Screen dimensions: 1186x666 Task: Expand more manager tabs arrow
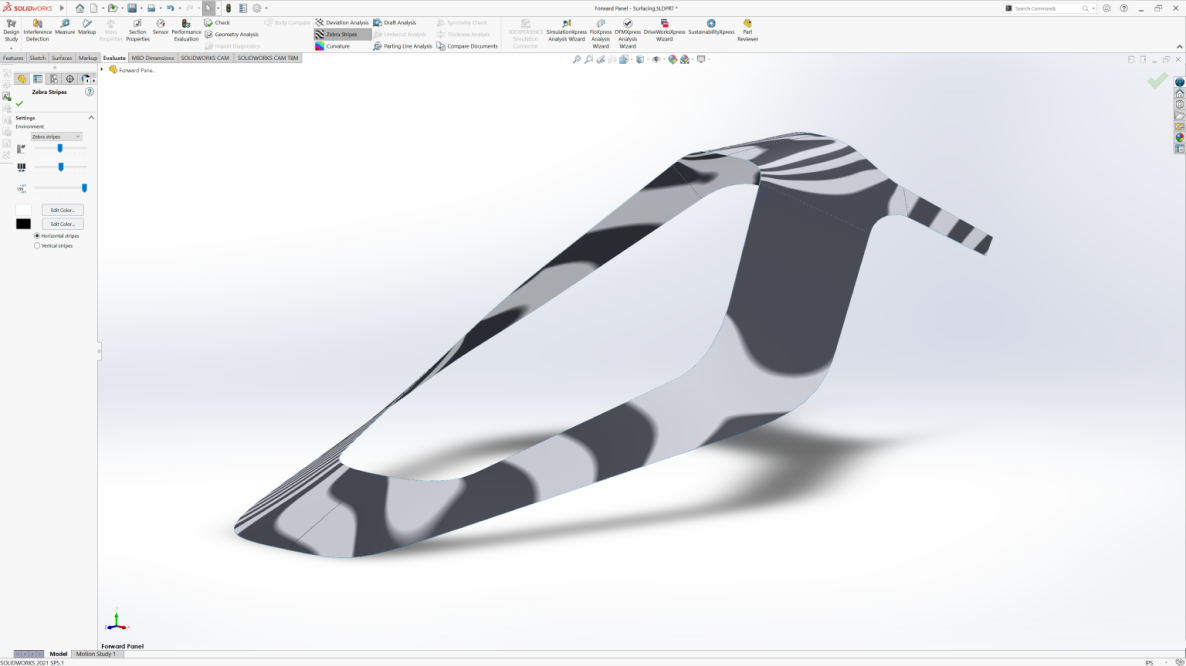pyautogui.click(x=94, y=79)
